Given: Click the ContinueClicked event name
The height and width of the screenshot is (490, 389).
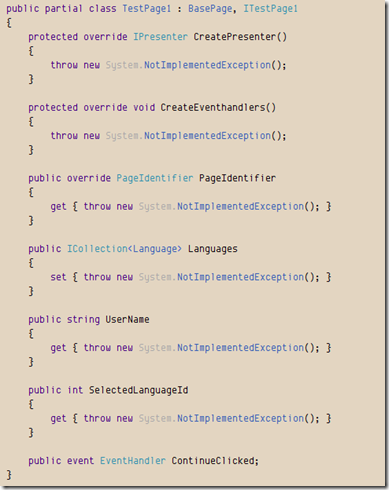Looking at the screenshot, I should (214, 461).
